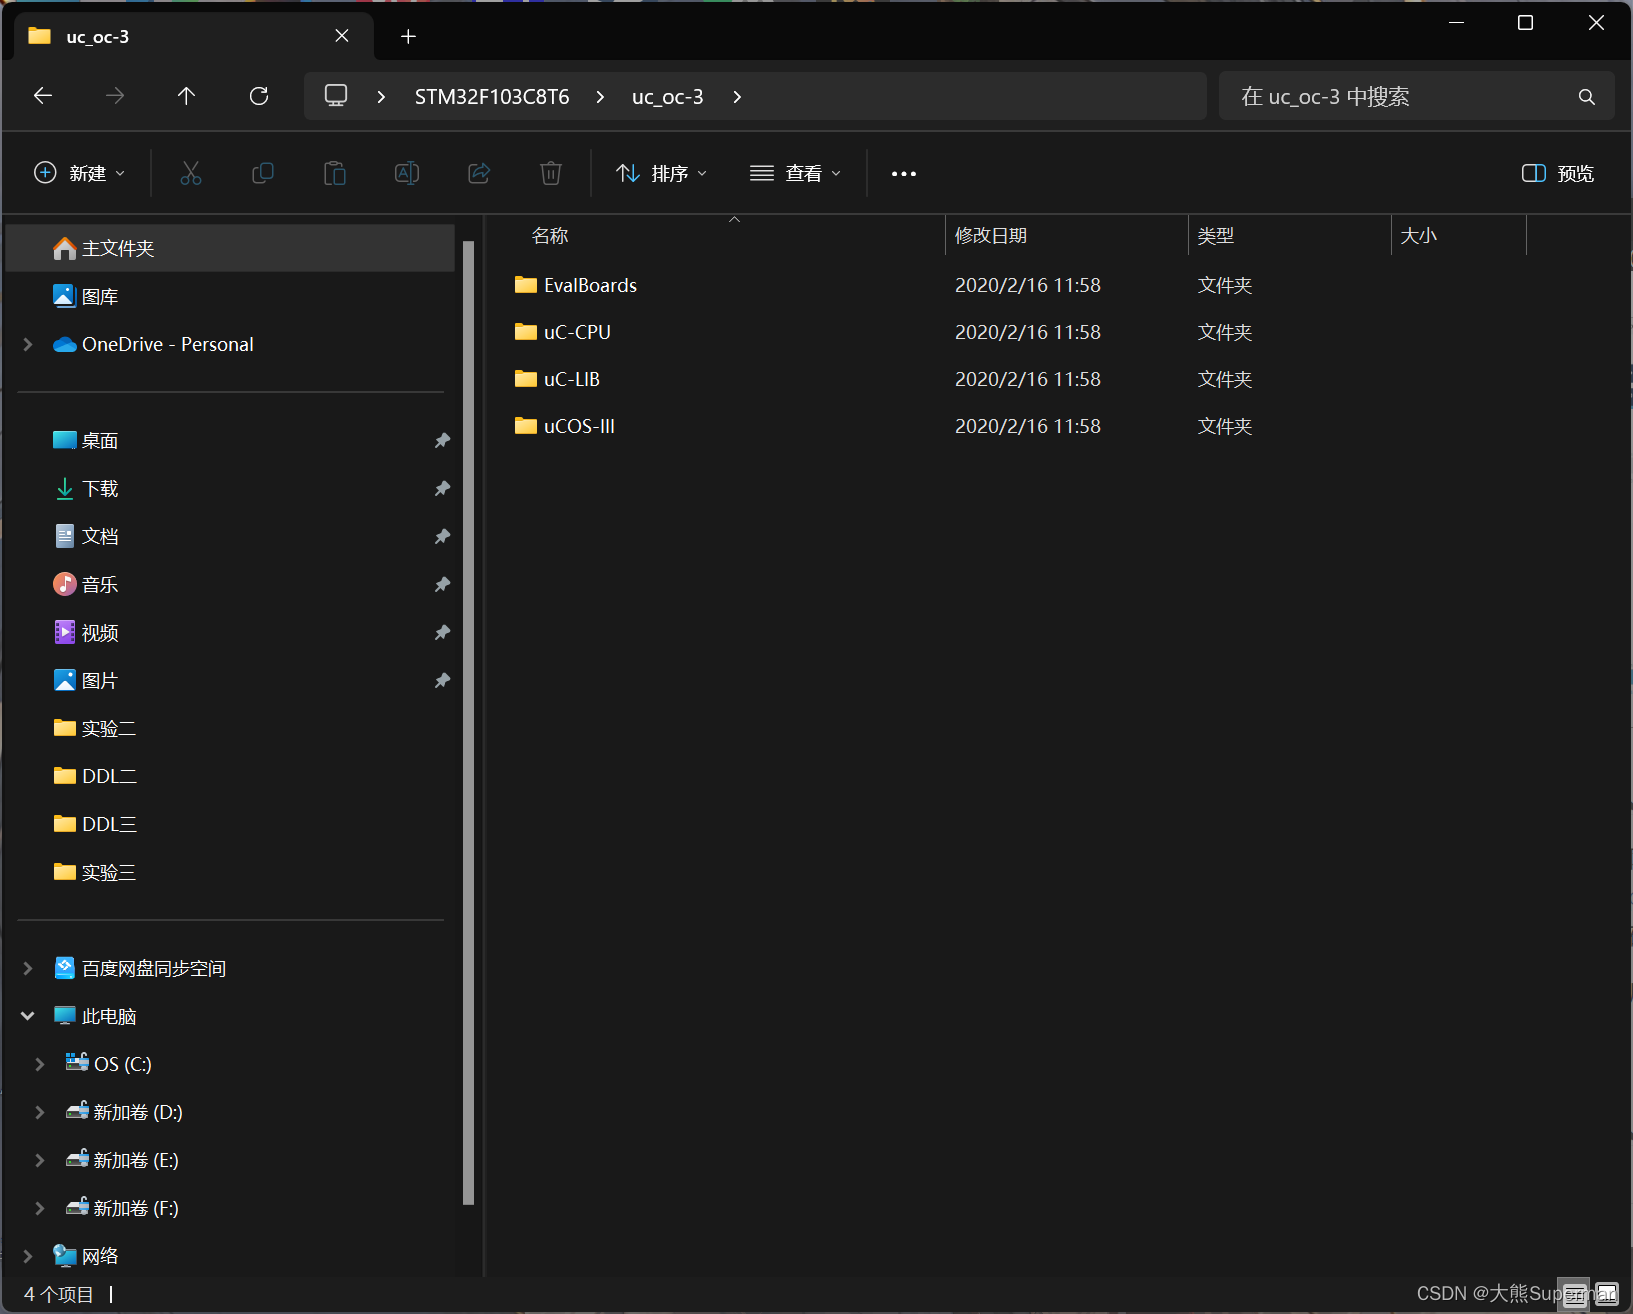Expand 百度网盘同步空间 tree node
Viewport: 1633px width, 1314px height.
(x=28, y=968)
